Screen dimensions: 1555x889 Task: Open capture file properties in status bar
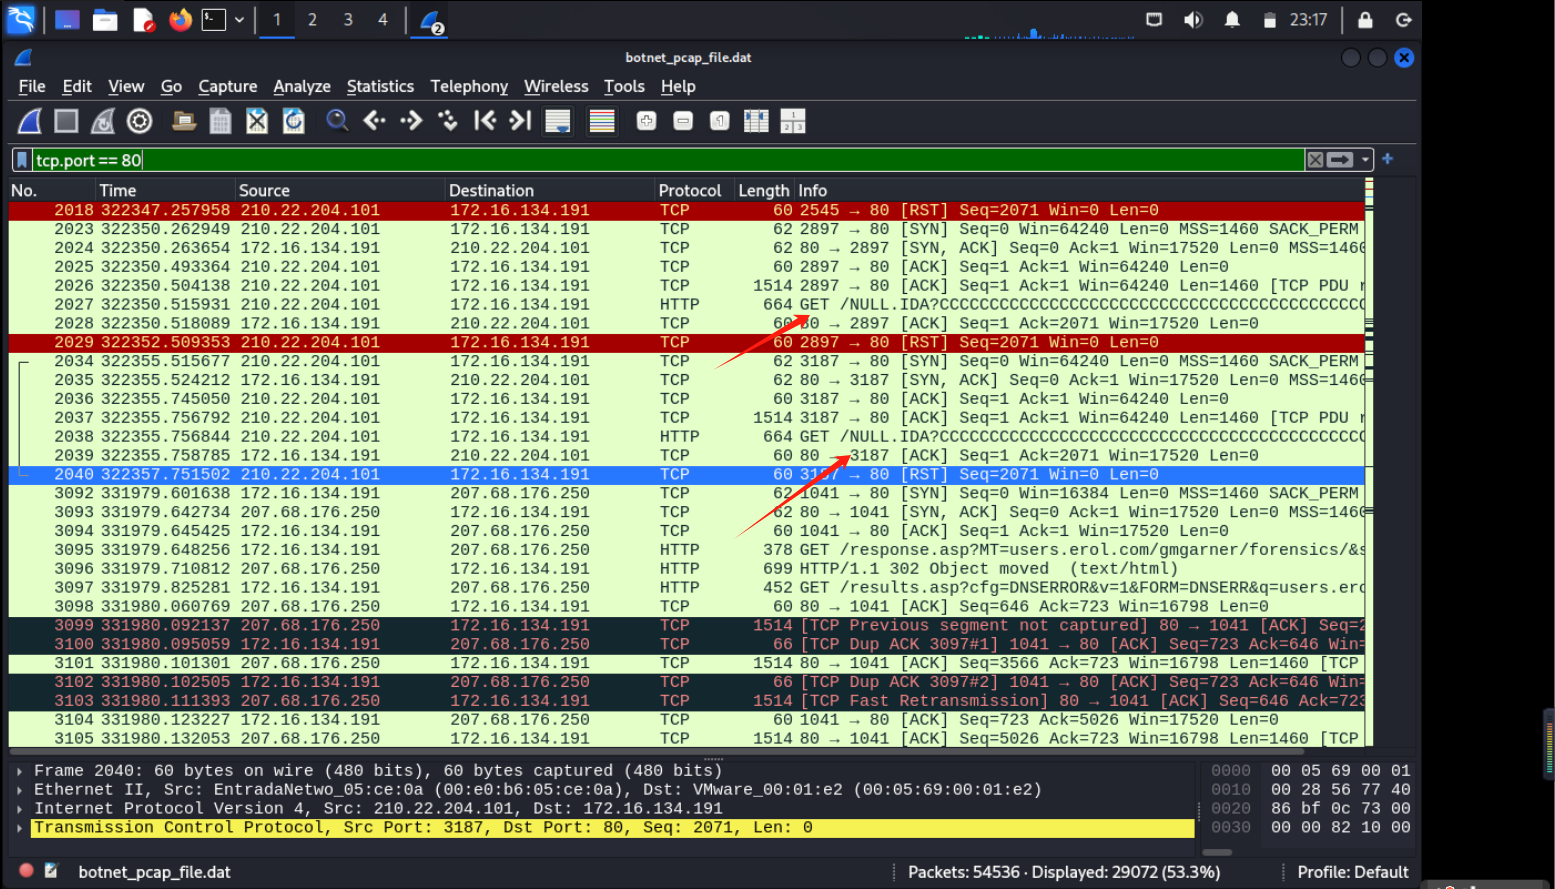pos(52,871)
